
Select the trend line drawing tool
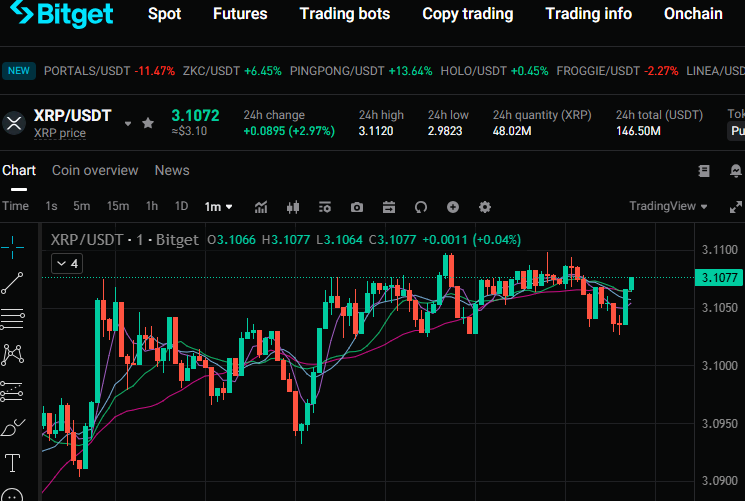[13, 283]
